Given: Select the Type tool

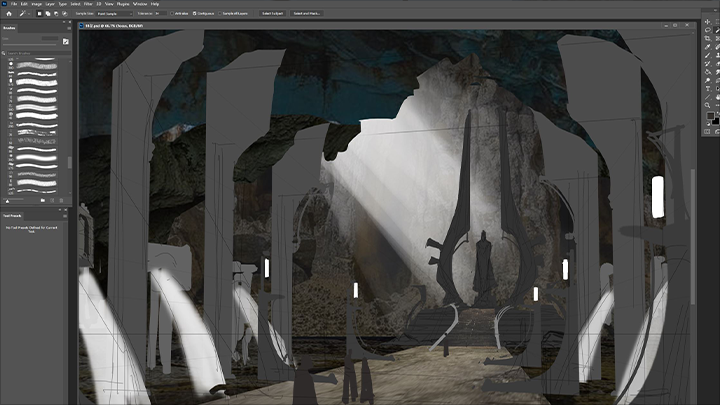Looking at the screenshot, I should 708,89.
